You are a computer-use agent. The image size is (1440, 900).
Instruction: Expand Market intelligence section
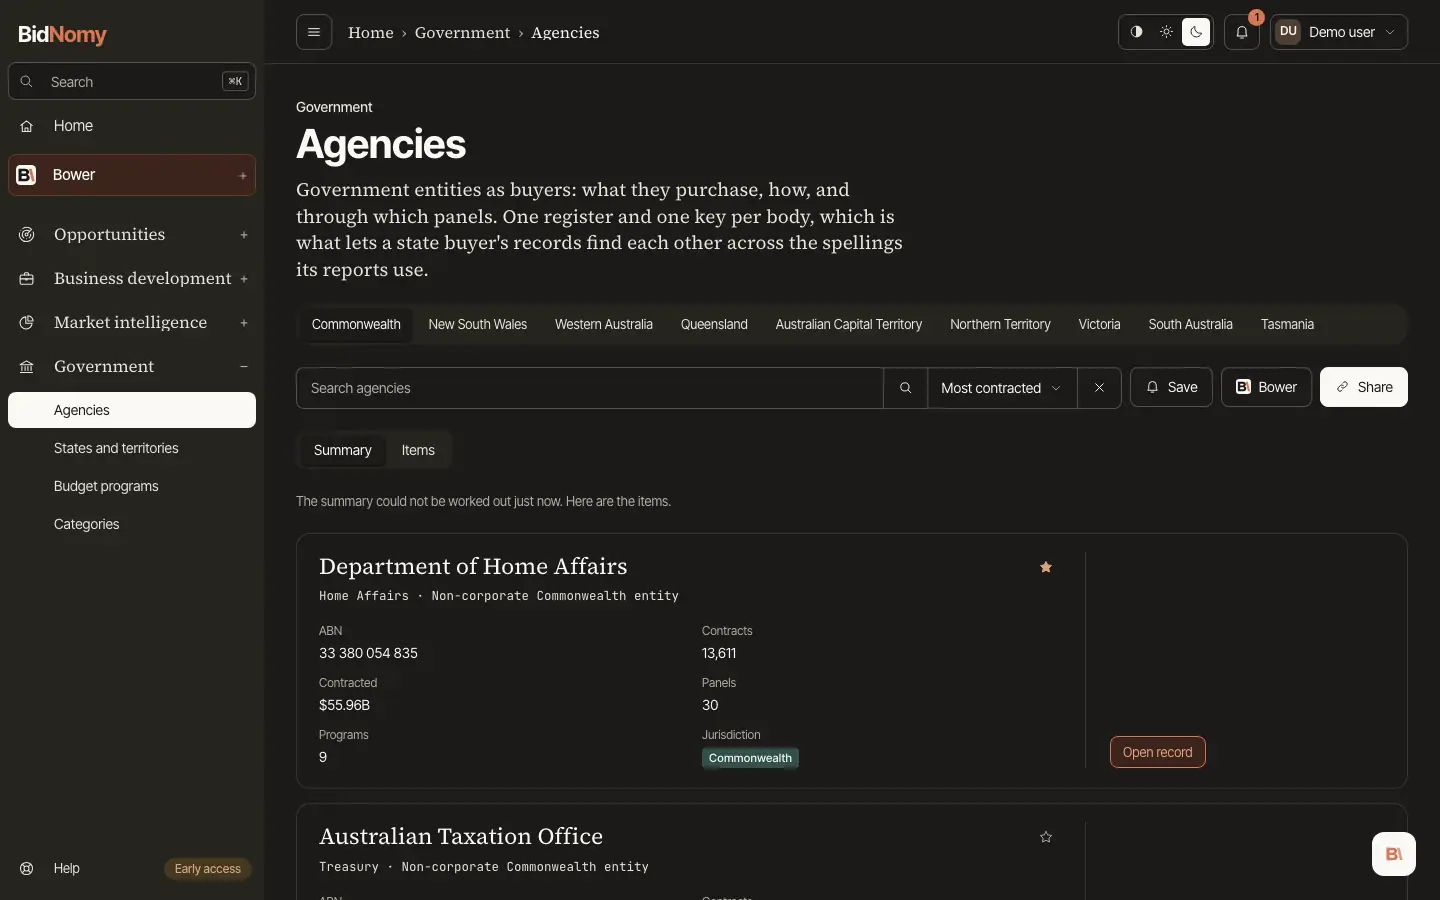tap(244, 323)
